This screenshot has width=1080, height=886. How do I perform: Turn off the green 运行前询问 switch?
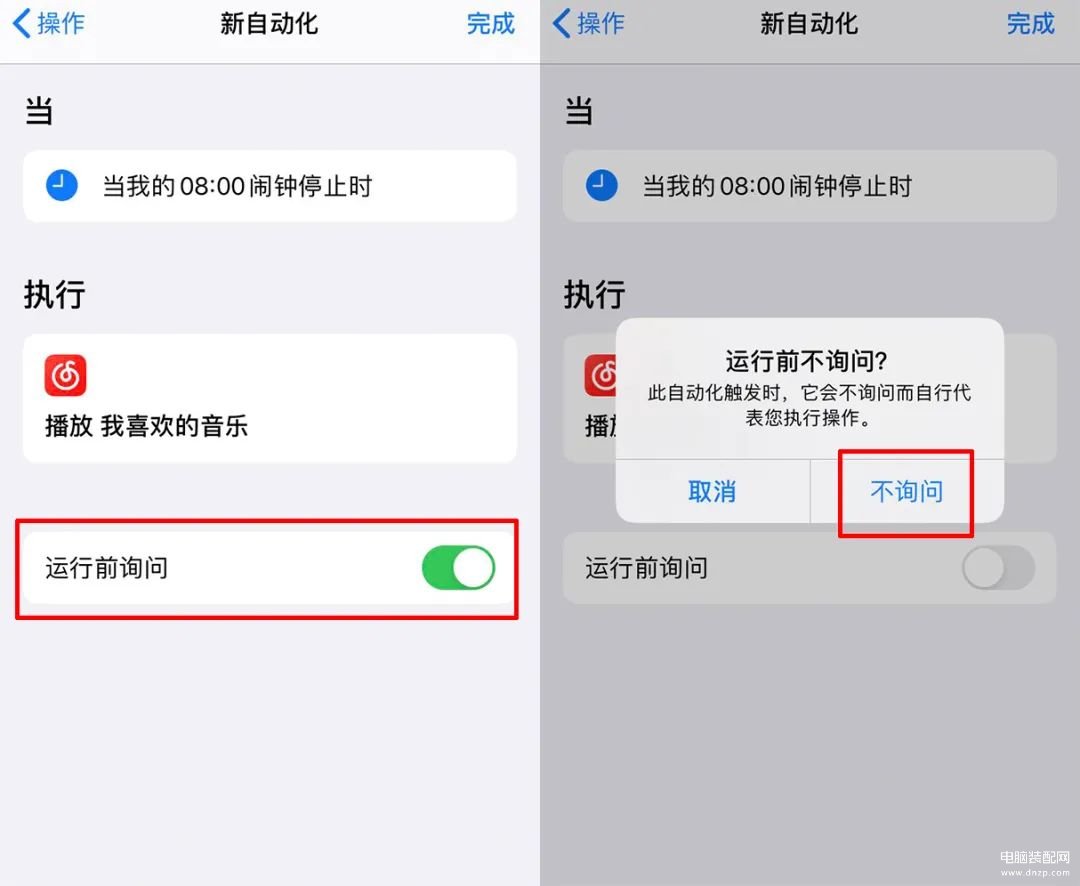459,568
